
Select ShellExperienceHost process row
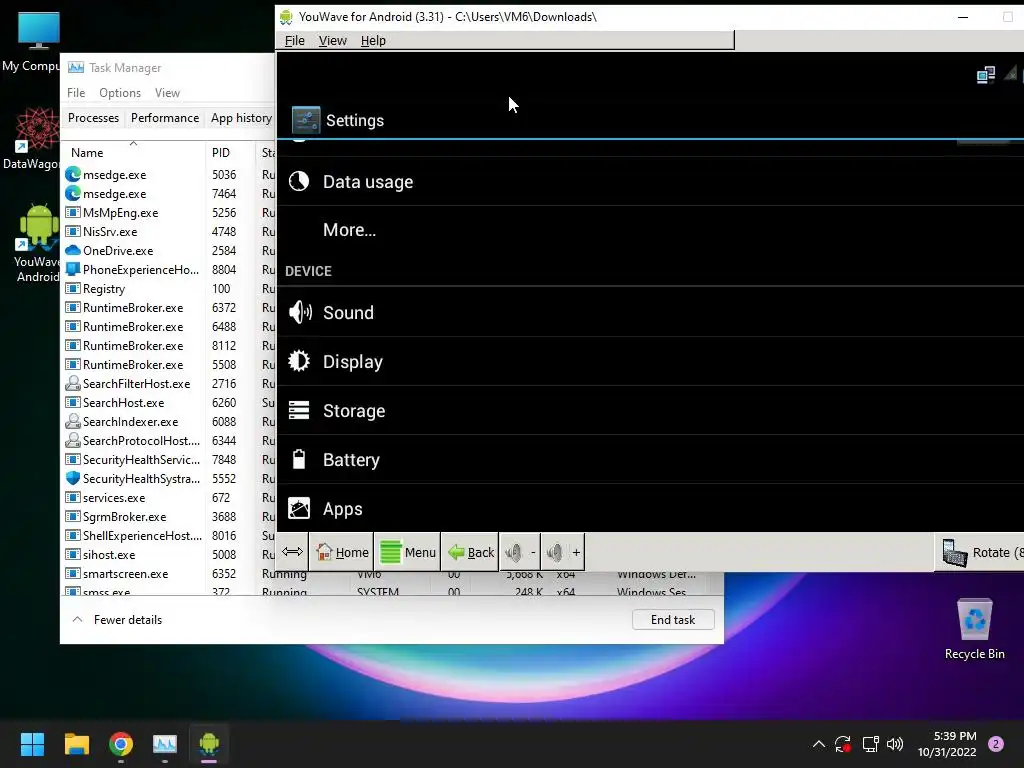[x=170, y=536]
